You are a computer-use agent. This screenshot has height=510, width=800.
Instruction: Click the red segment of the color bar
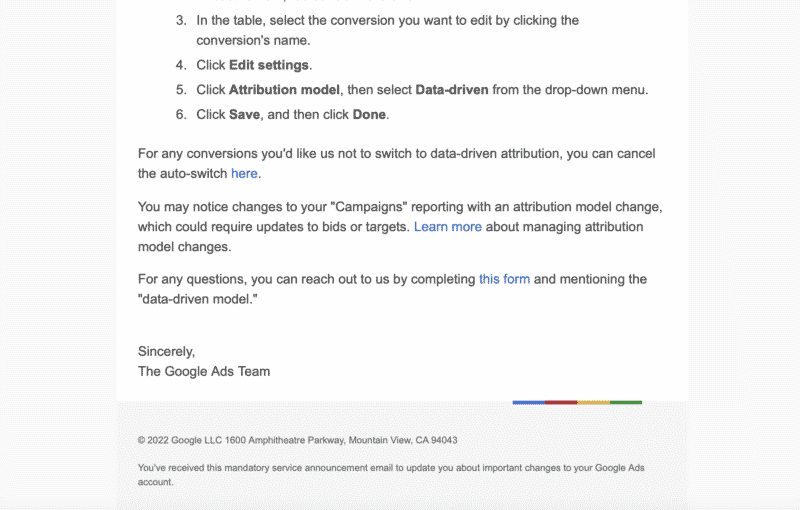(x=561, y=402)
